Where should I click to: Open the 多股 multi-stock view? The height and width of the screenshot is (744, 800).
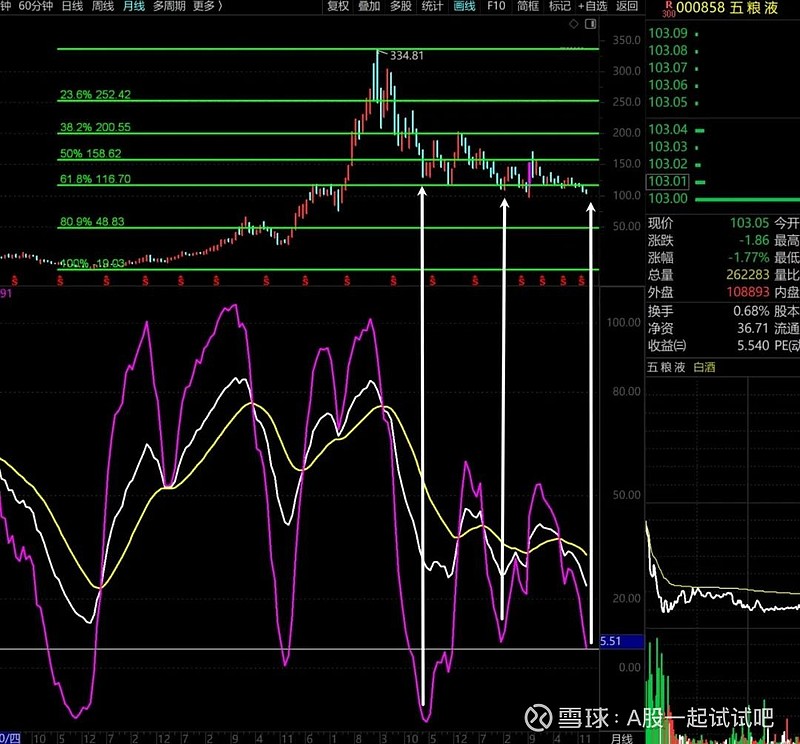click(x=401, y=6)
